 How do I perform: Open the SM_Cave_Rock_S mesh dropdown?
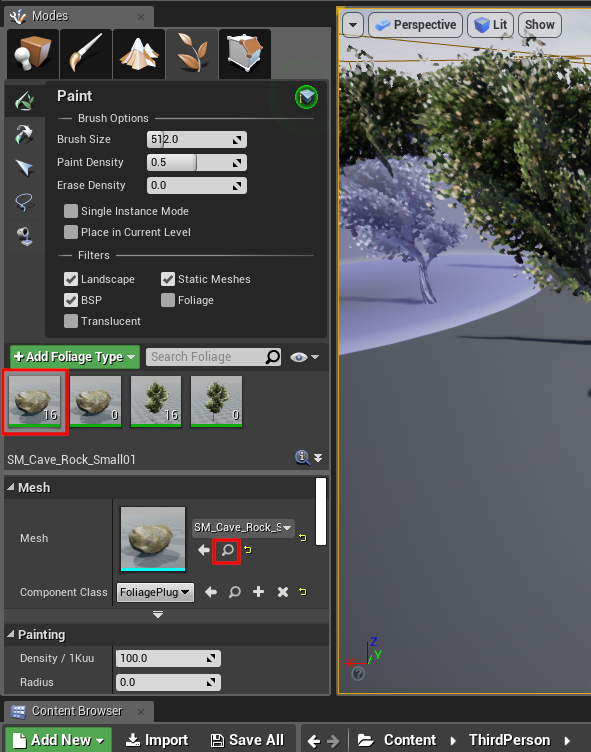tap(243, 528)
